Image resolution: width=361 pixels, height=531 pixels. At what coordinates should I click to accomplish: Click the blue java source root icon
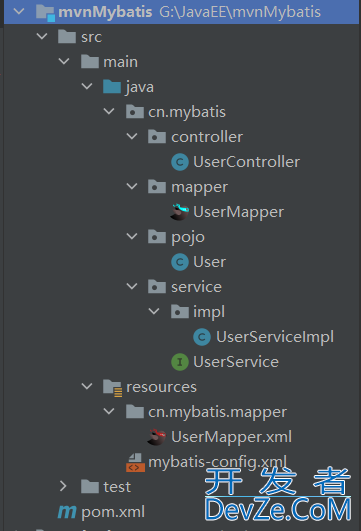(x=112, y=87)
